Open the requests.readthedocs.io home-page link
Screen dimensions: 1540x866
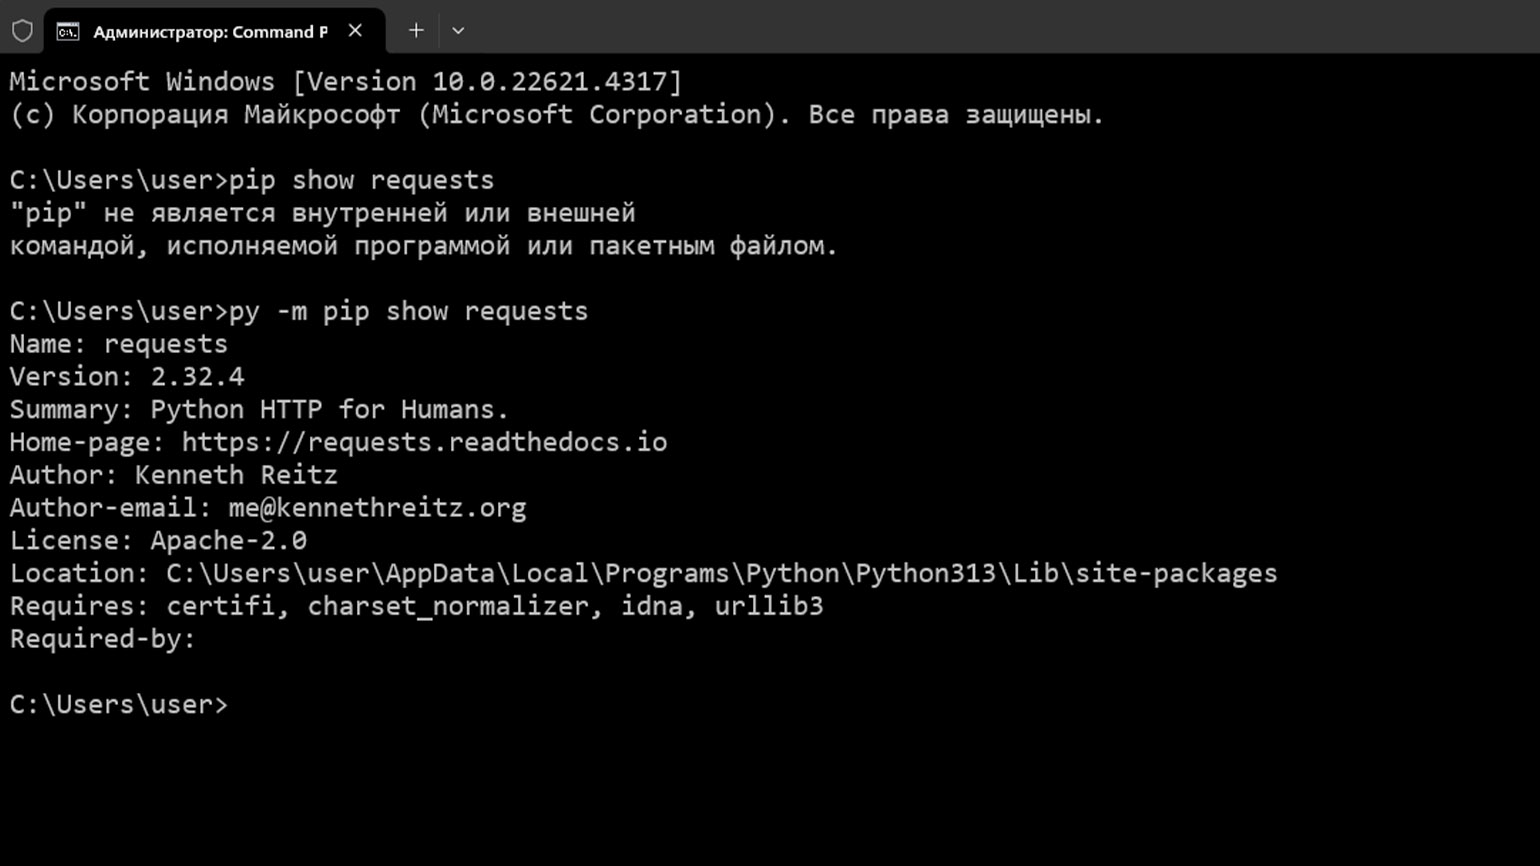click(424, 442)
